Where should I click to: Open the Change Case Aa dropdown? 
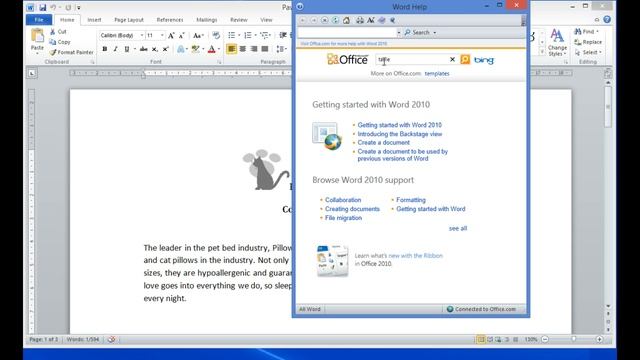[x=198, y=36]
